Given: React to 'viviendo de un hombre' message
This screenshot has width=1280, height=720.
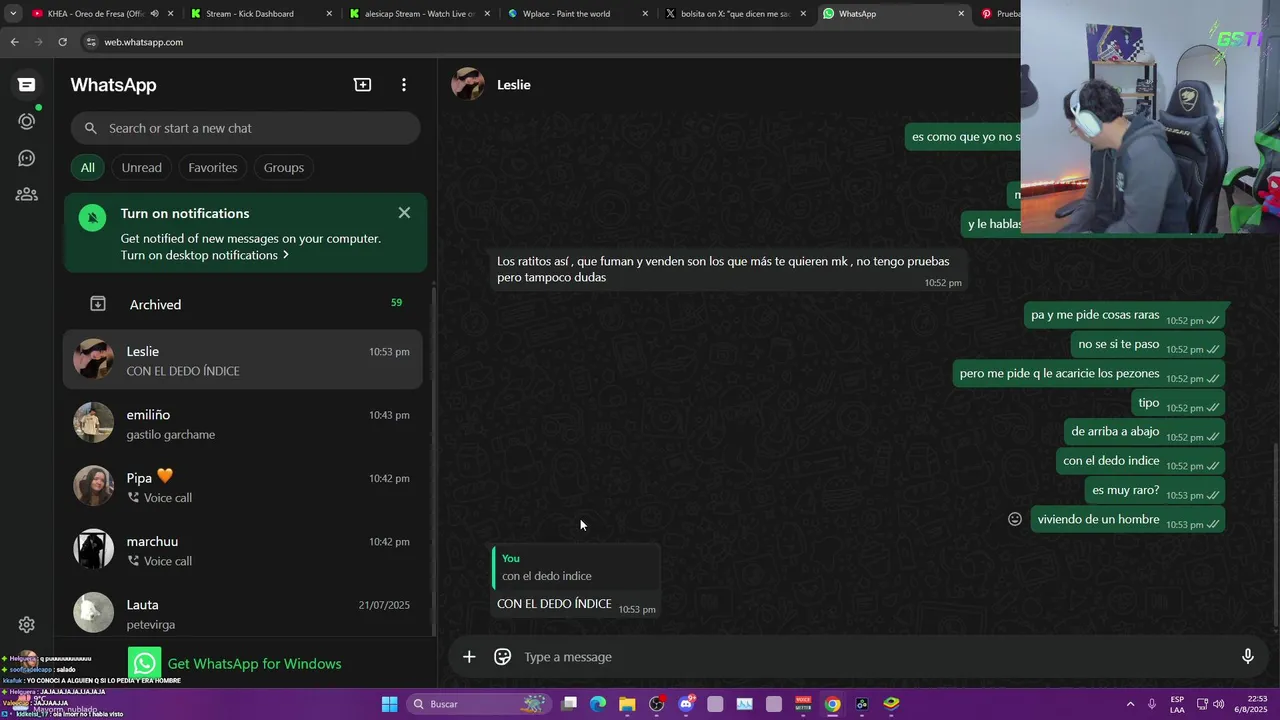Looking at the screenshot, I should [x=1015, y=519].
